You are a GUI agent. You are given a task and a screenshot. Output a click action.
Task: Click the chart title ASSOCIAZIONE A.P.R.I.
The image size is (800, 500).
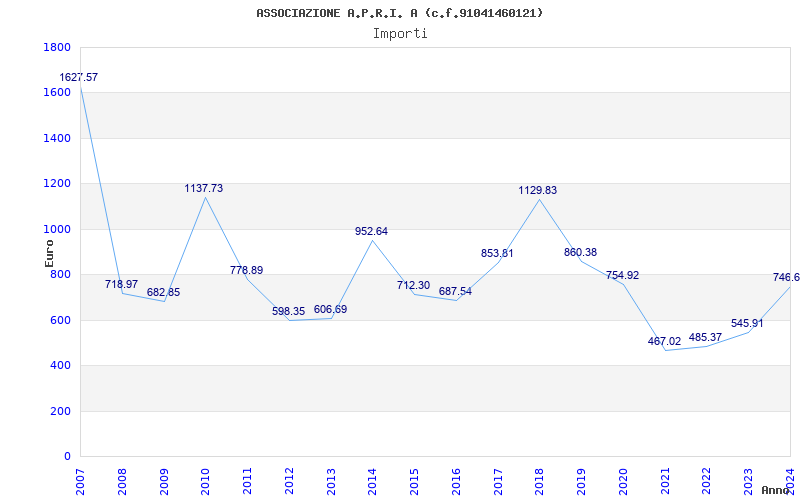pyautogui.click(x=400, y=13)
